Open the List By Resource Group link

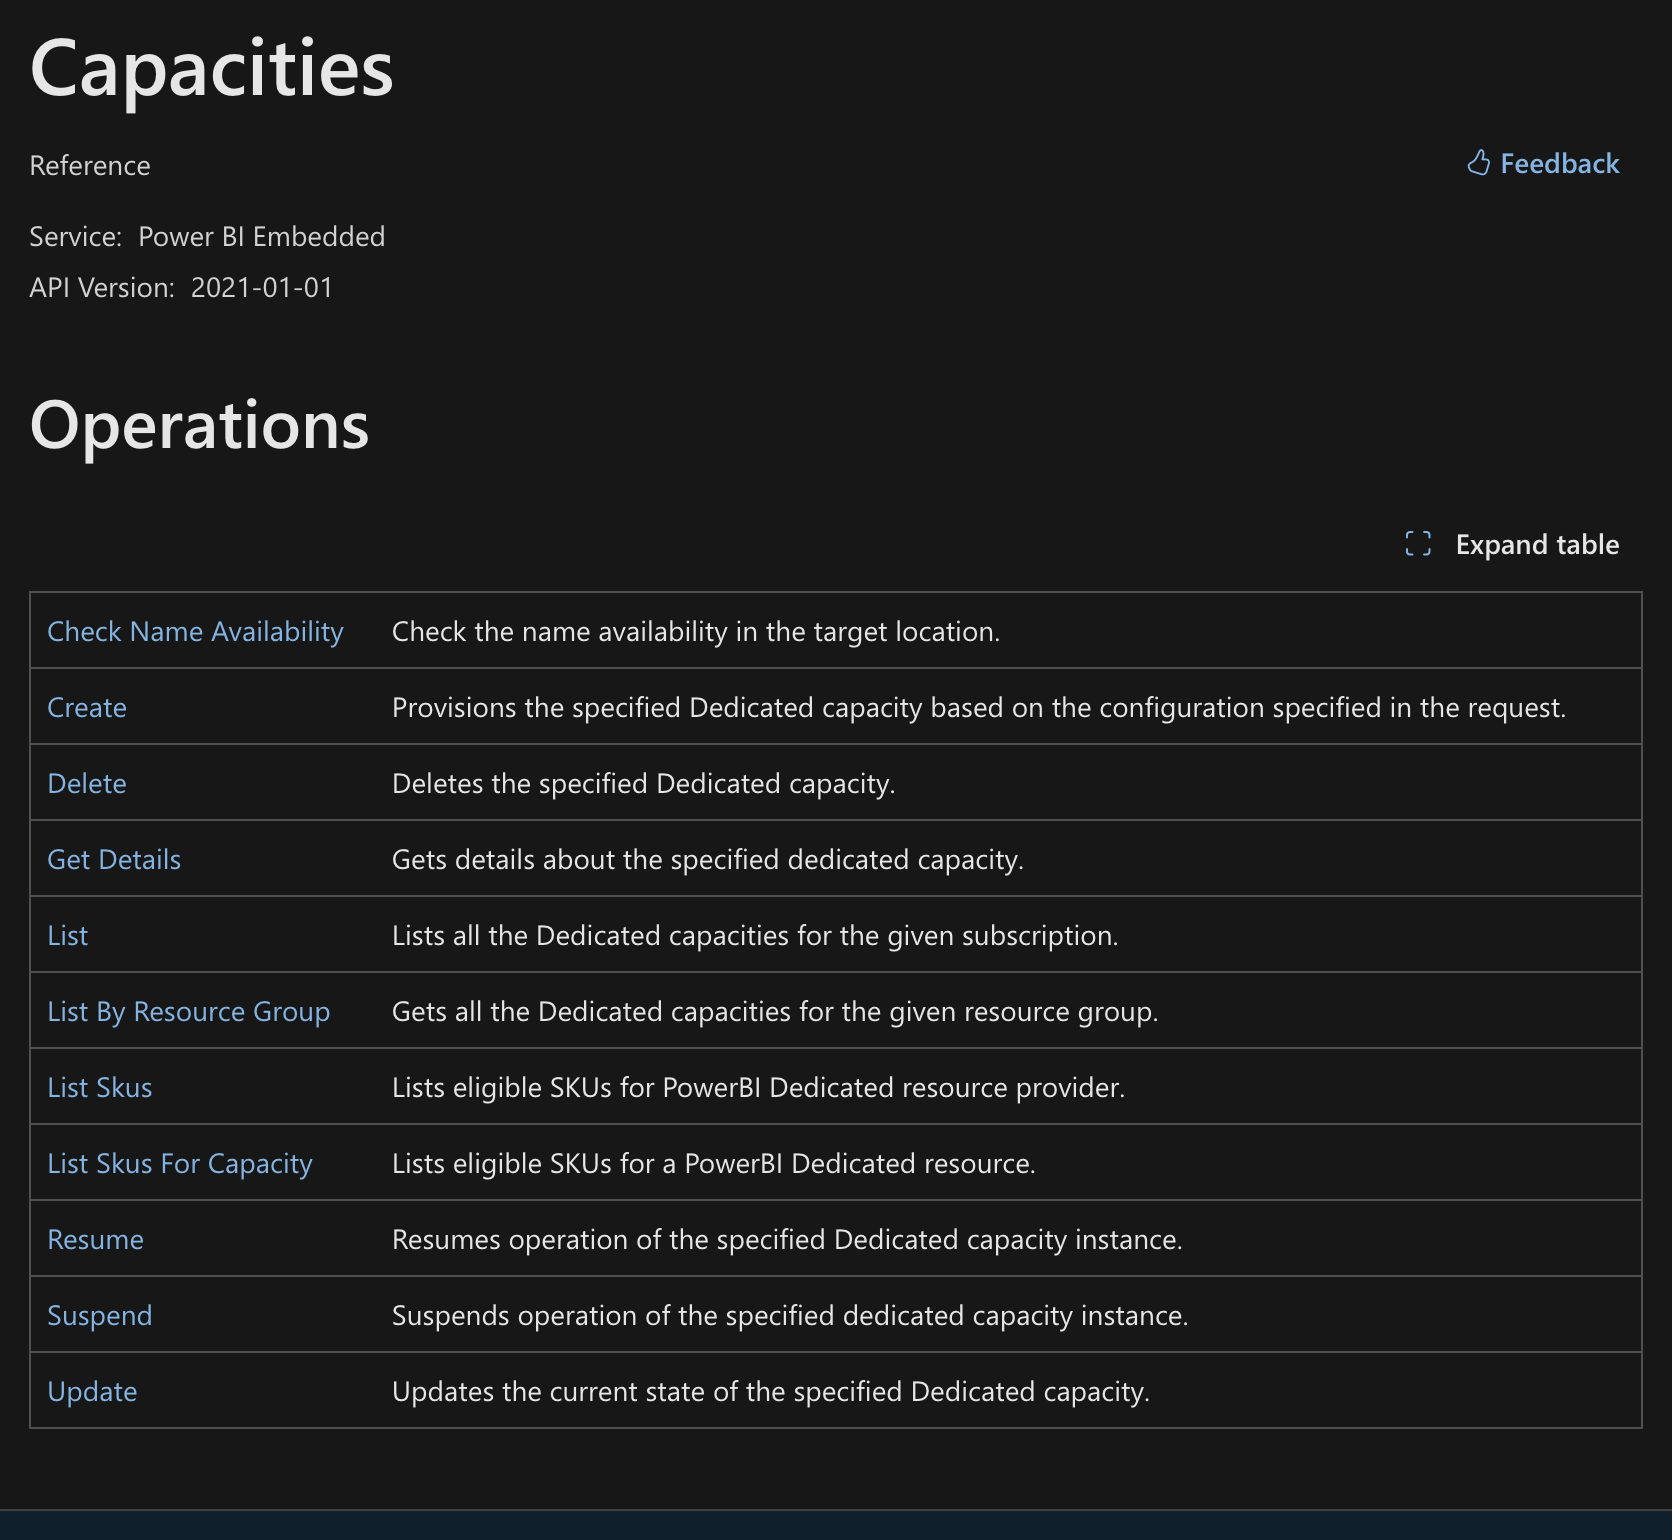point(189,1011)
